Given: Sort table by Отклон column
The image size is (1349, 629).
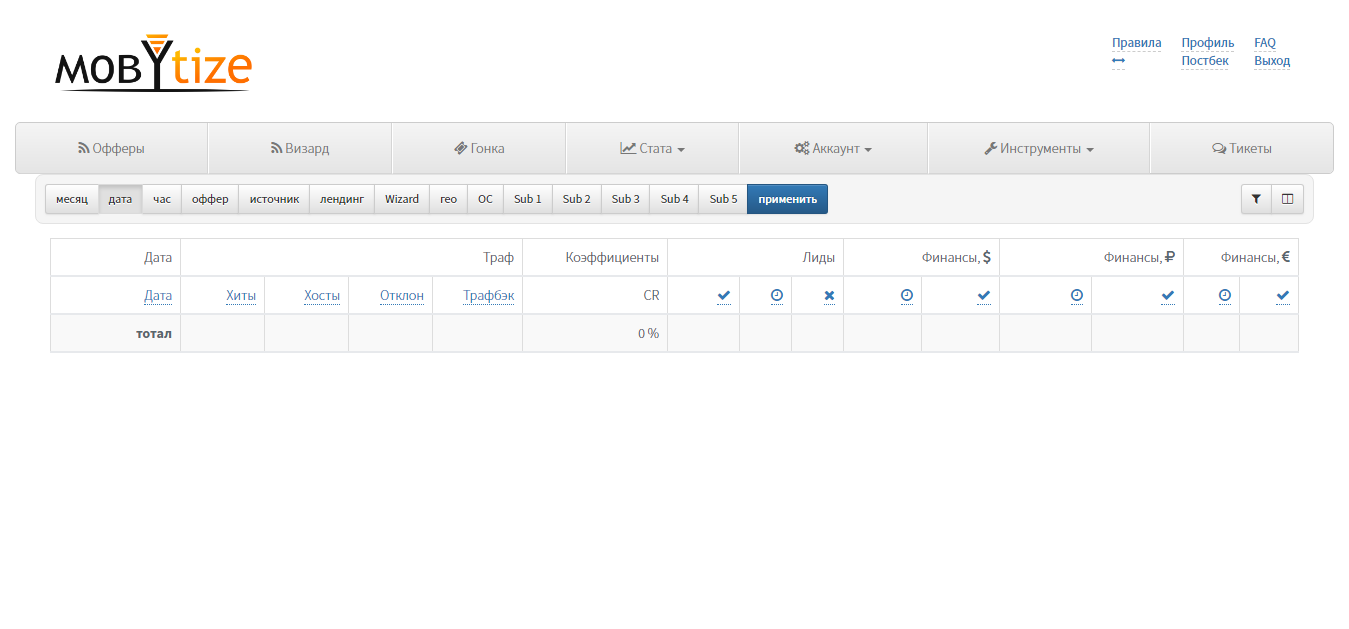Looking at the screenshot, I should coord(402,295).
